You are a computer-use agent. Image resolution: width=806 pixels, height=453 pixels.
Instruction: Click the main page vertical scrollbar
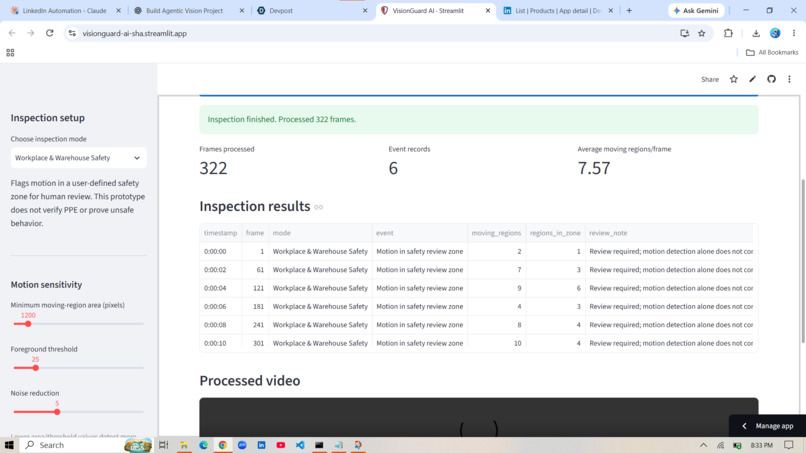tap(803, 261)
